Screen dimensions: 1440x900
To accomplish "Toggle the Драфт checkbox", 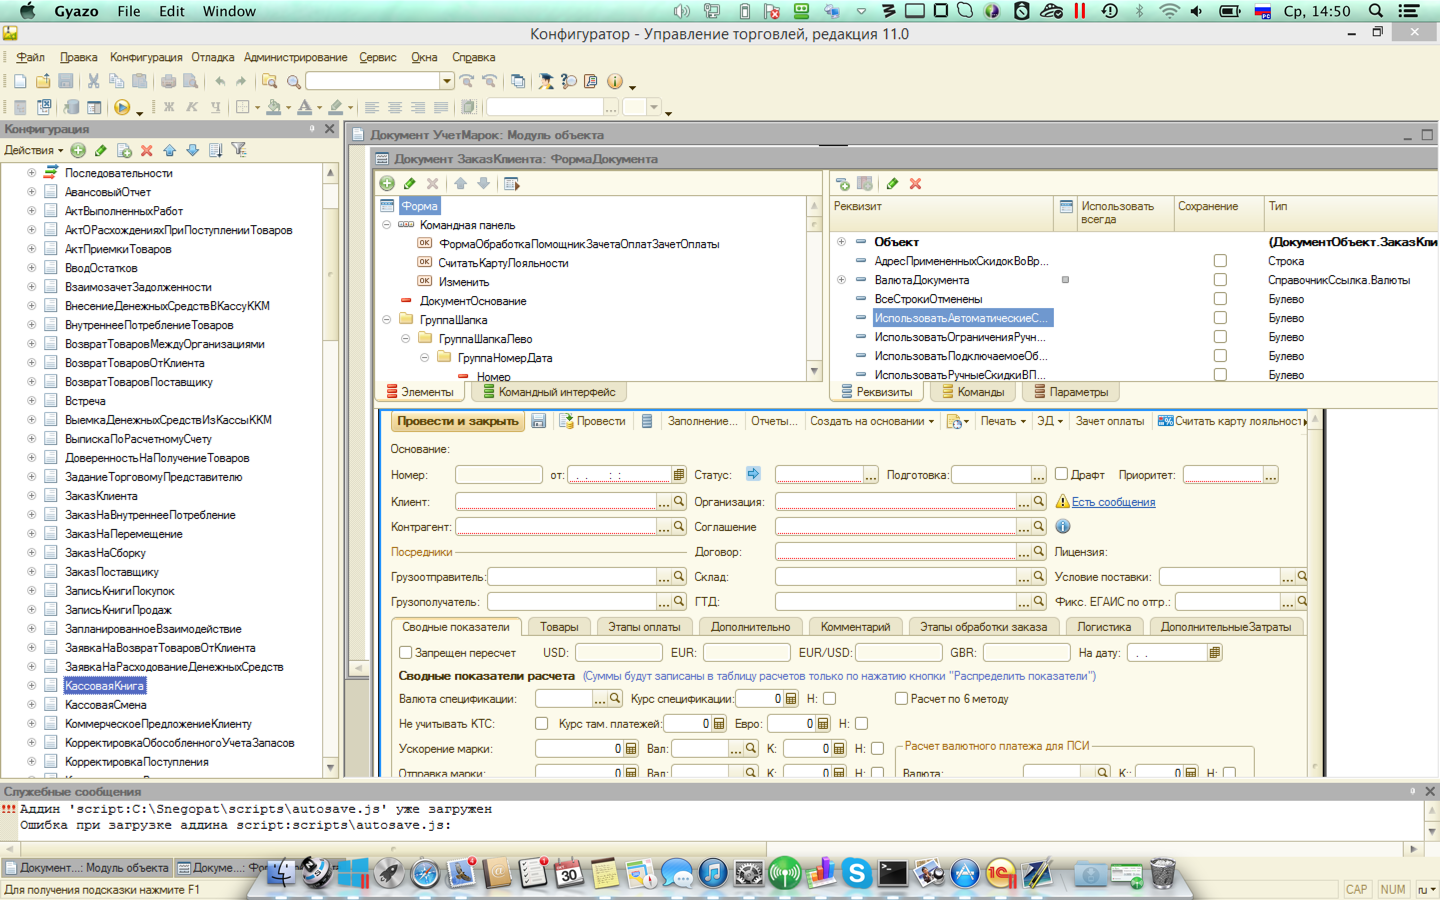I will click(x=1062, y=474).
